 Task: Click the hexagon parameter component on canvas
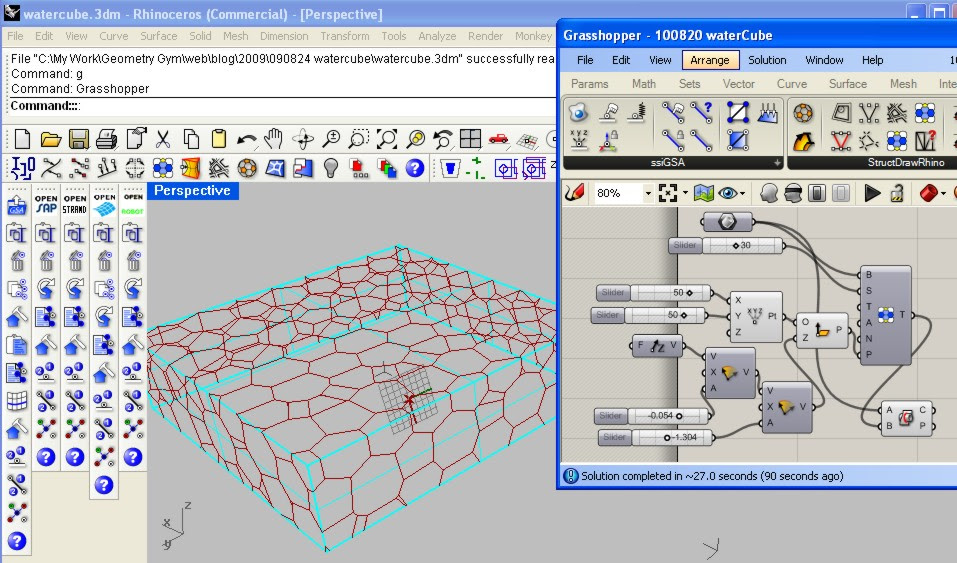pos(727,222)
